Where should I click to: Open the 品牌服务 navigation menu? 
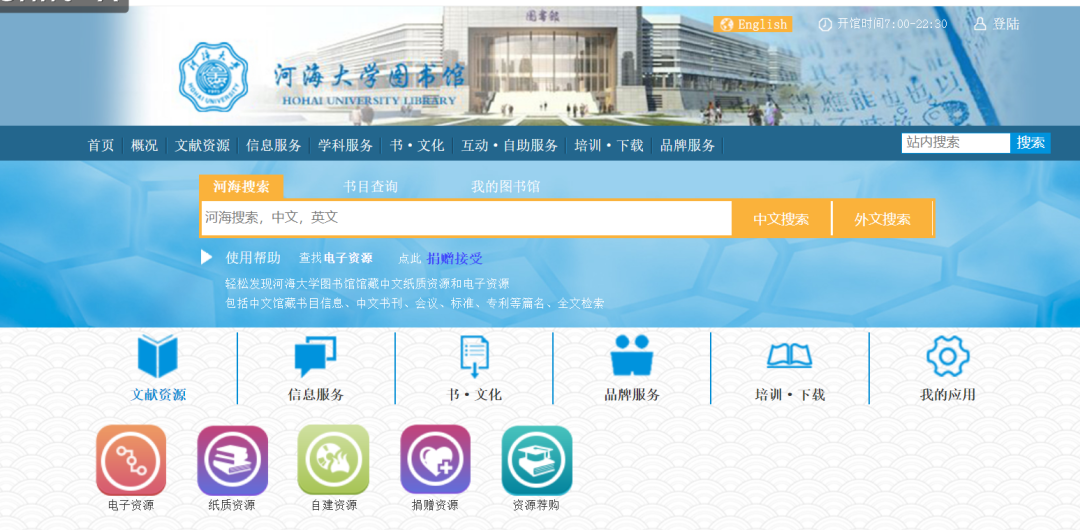click(687, 145)
